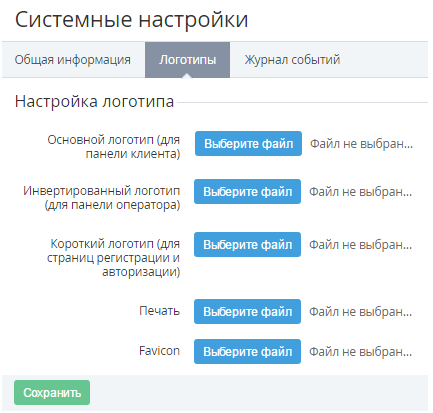Viewport: 433px width, 413px height.
Task: Click the Настройка логотипа section heading
Action: pyautogui.click(x=94, y=101)
